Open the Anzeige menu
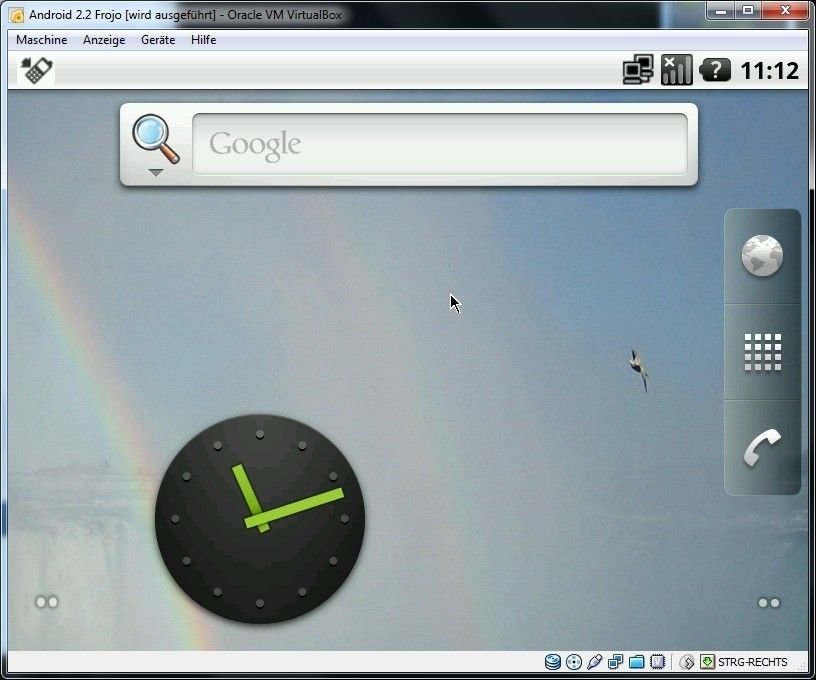 (104, 40)
